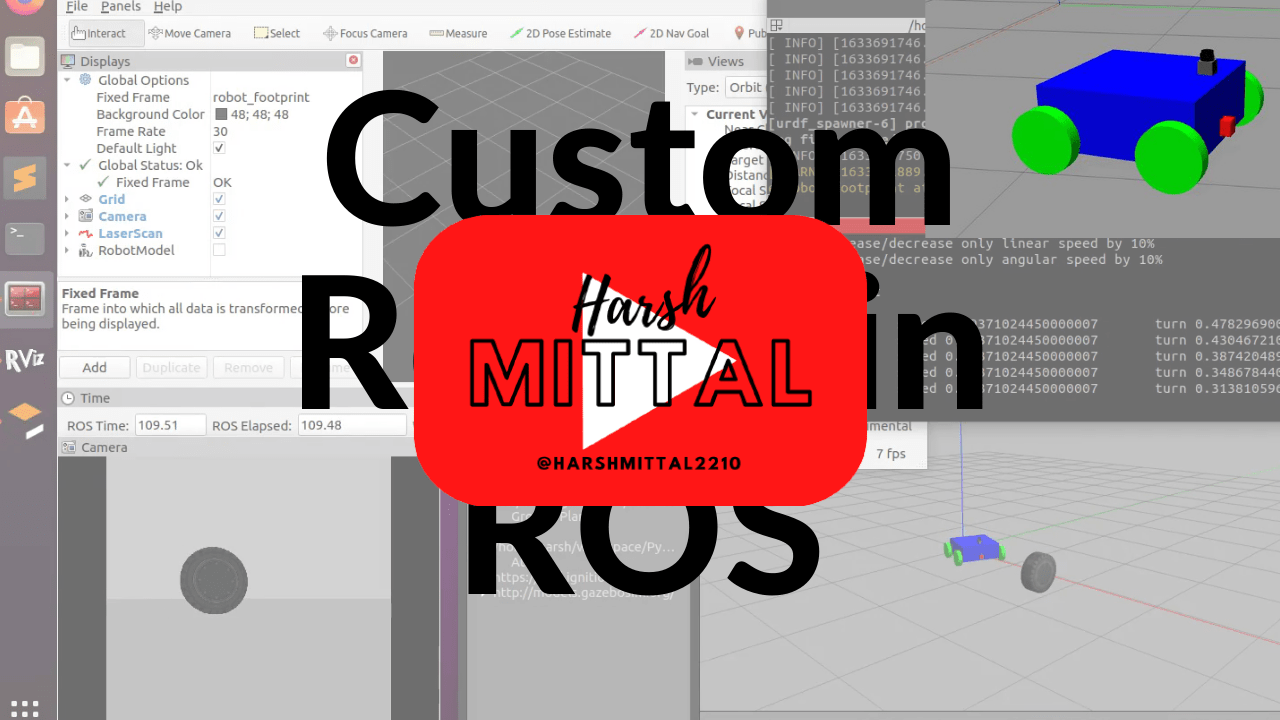1280x720 pixels.
Task: Expand the Grid display node
Action: point(67,199)
